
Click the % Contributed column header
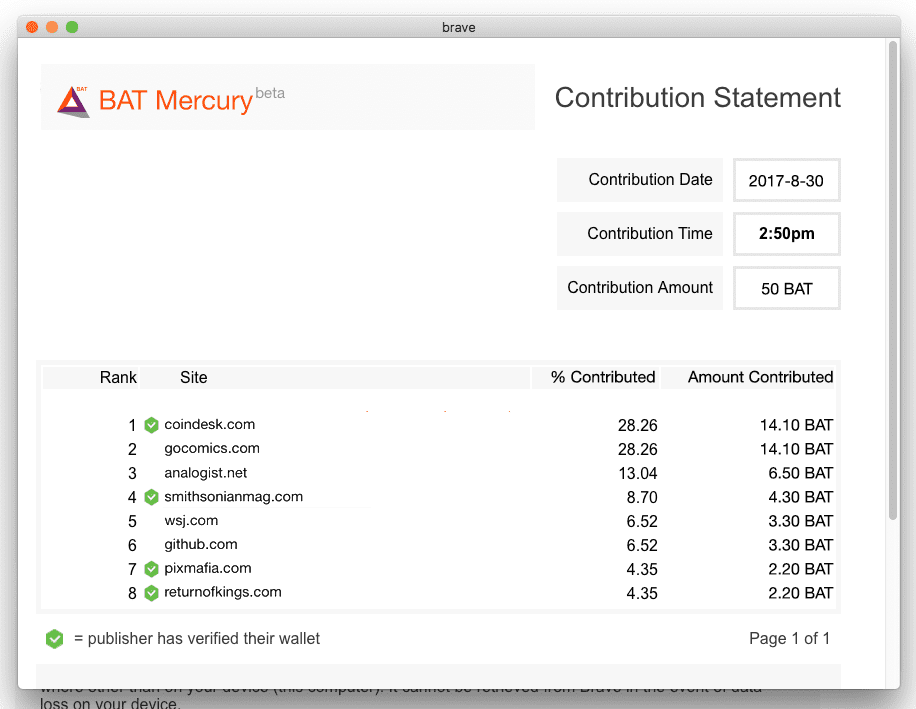pos(603,377)
